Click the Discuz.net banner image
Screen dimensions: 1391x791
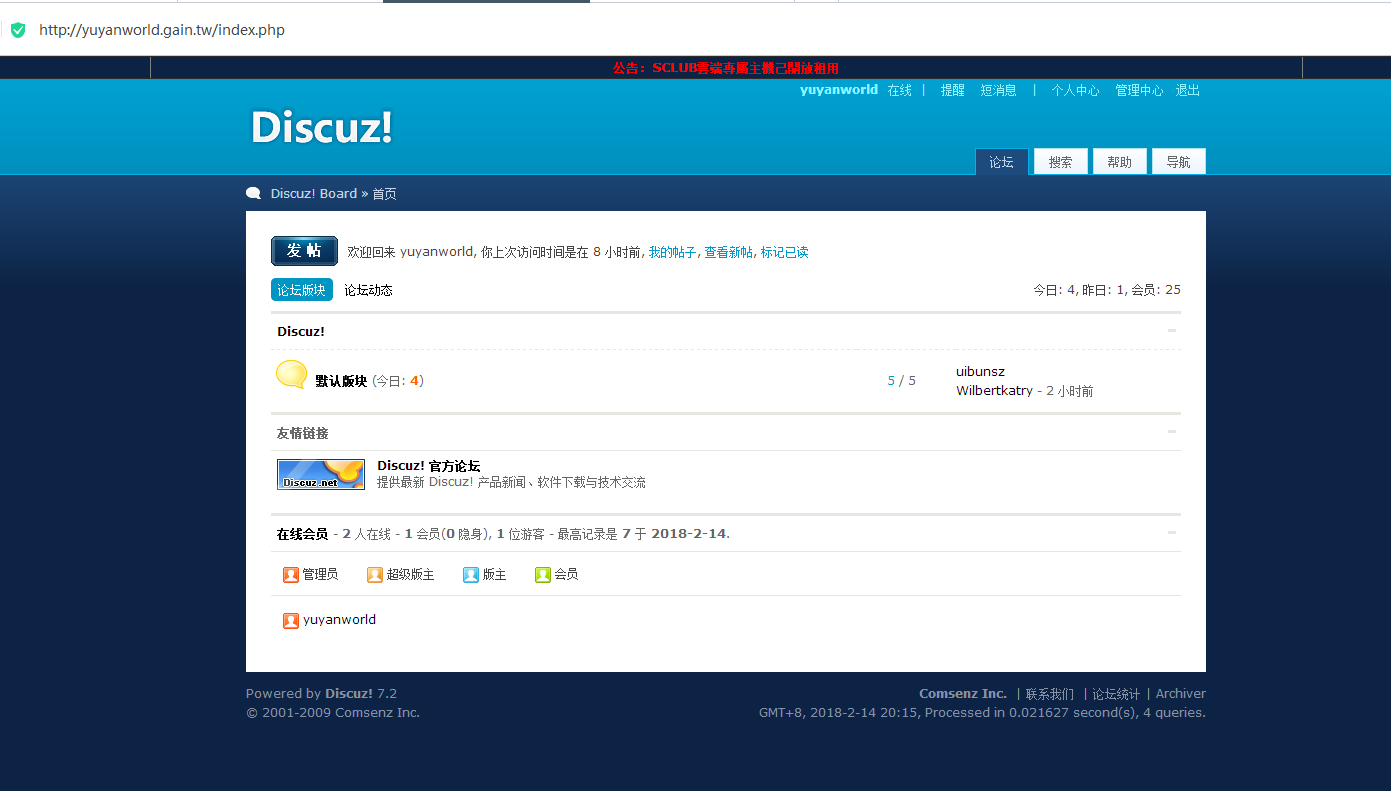tap(321, 474)
